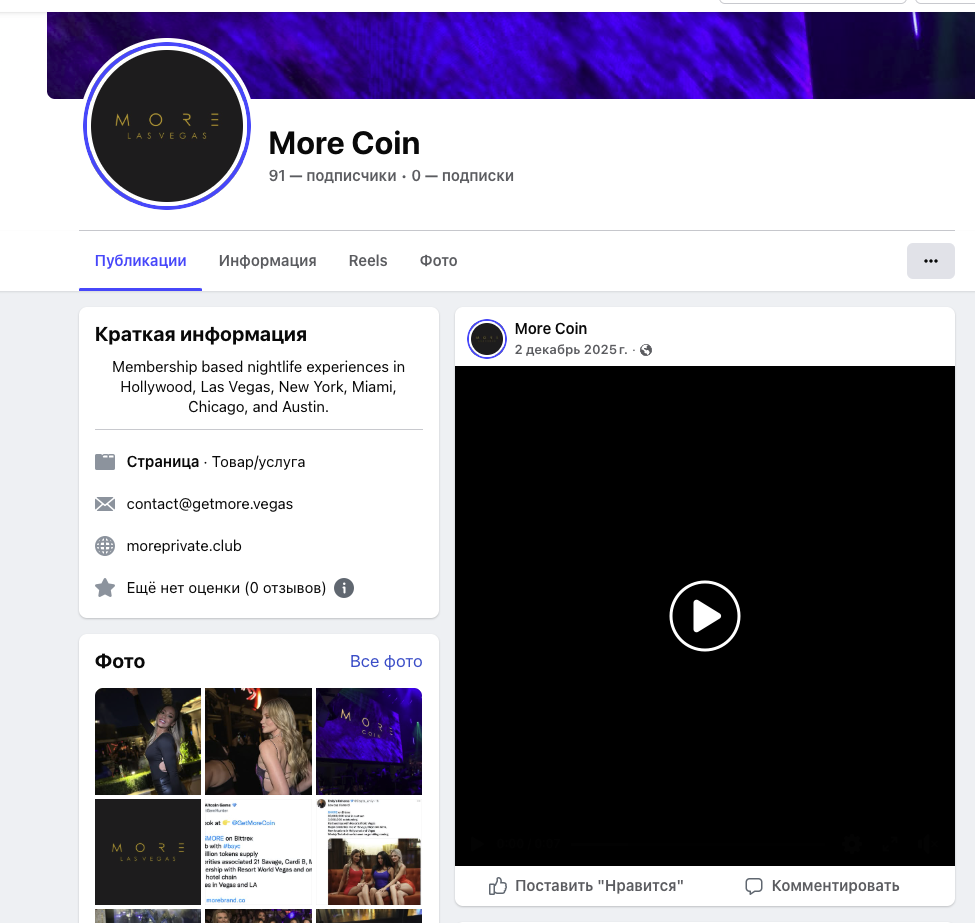Click the info circle next to the reviews count

(343, 588)
